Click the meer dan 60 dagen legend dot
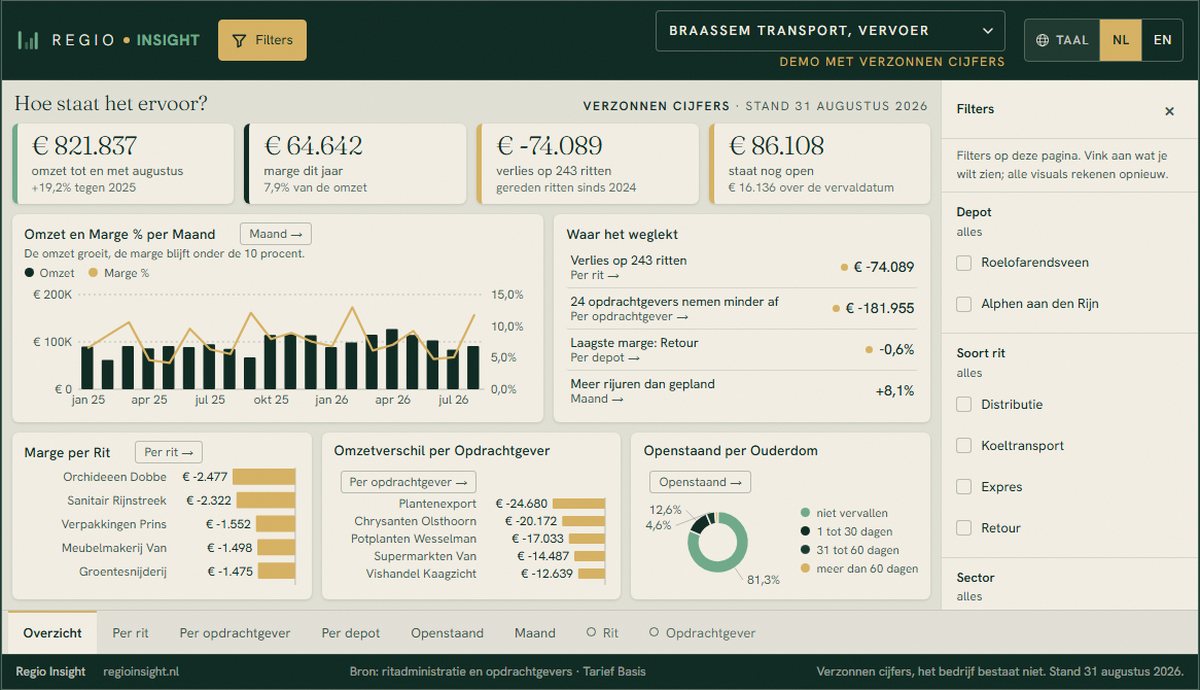1200x690 pixels. point(806,569)
